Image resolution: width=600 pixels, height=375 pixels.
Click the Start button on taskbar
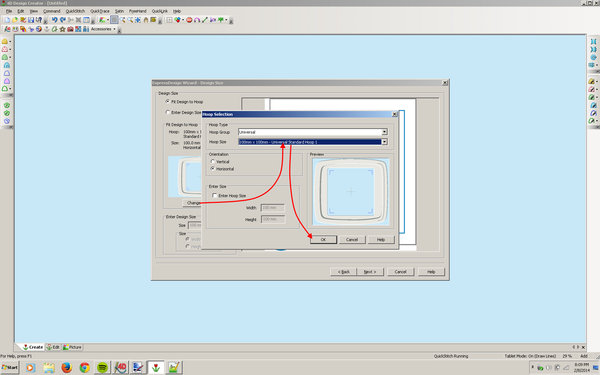tap(10, 367)
